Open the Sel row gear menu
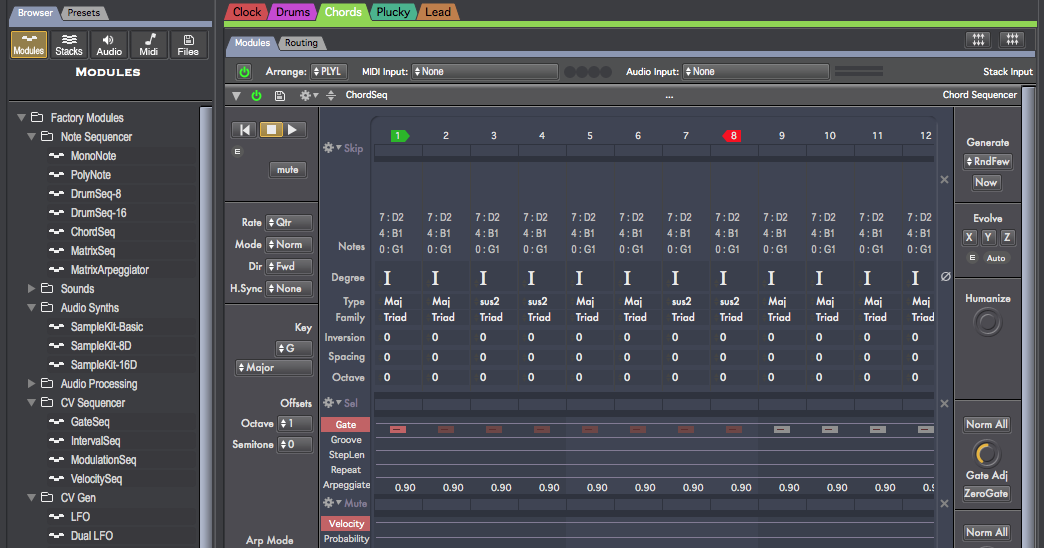The width and height of the screenshot is (1044, 548). click(x=332, y=403)
